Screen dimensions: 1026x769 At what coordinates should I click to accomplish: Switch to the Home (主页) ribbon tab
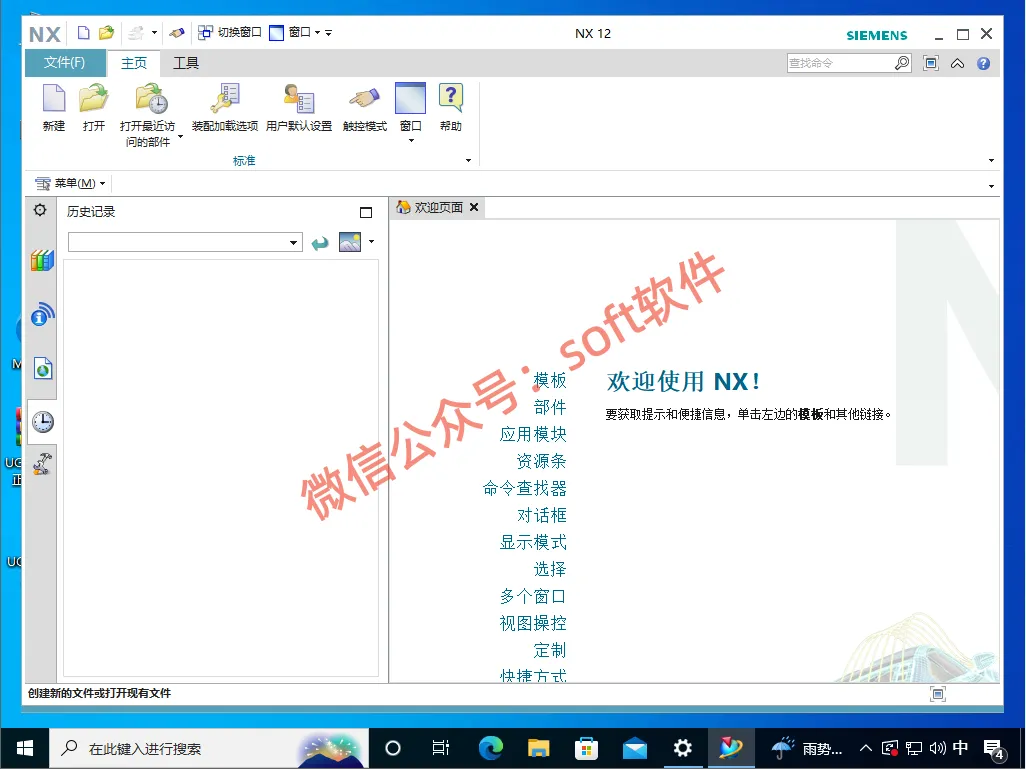point(134,63)
